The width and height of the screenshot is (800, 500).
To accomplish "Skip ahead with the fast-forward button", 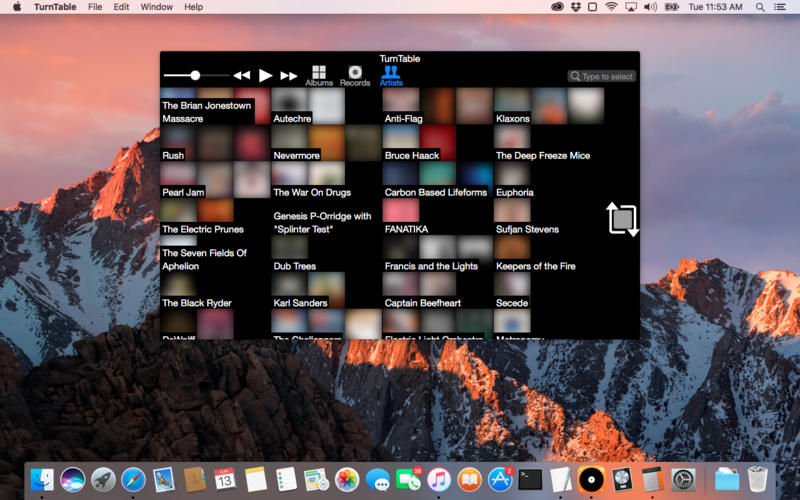I will tap(288, 75).
